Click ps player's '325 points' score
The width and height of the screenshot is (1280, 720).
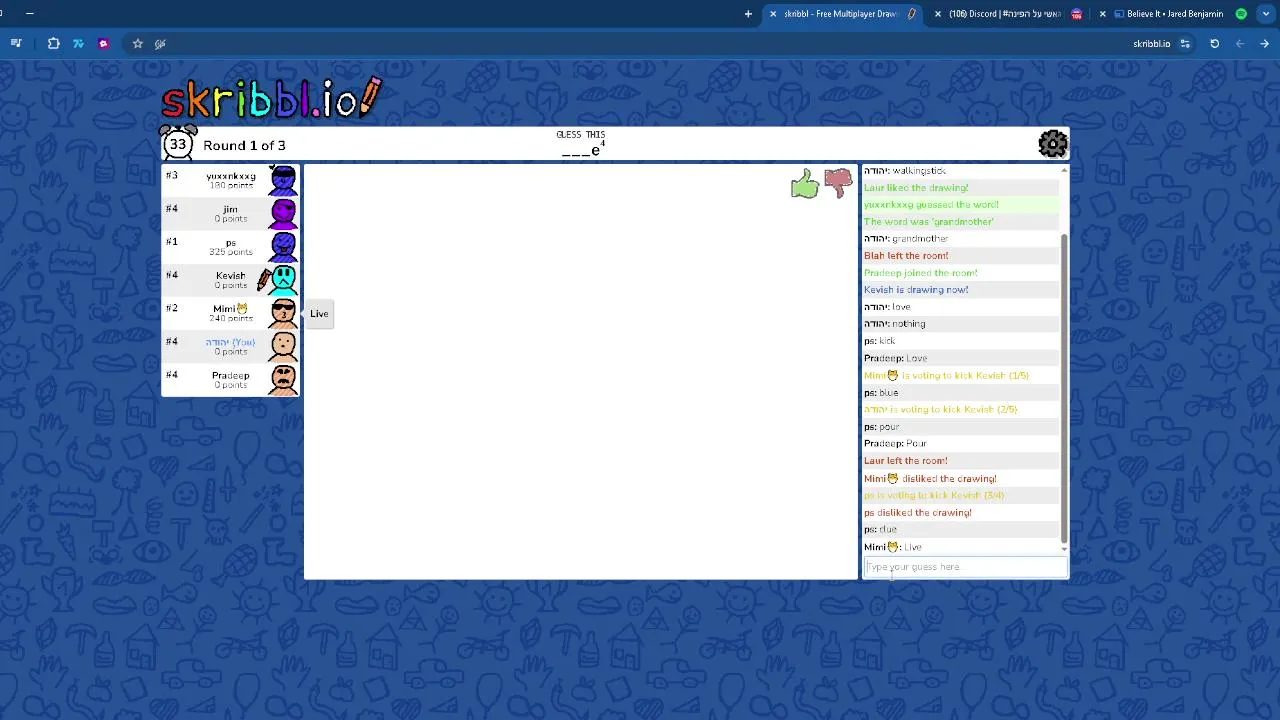231,252
